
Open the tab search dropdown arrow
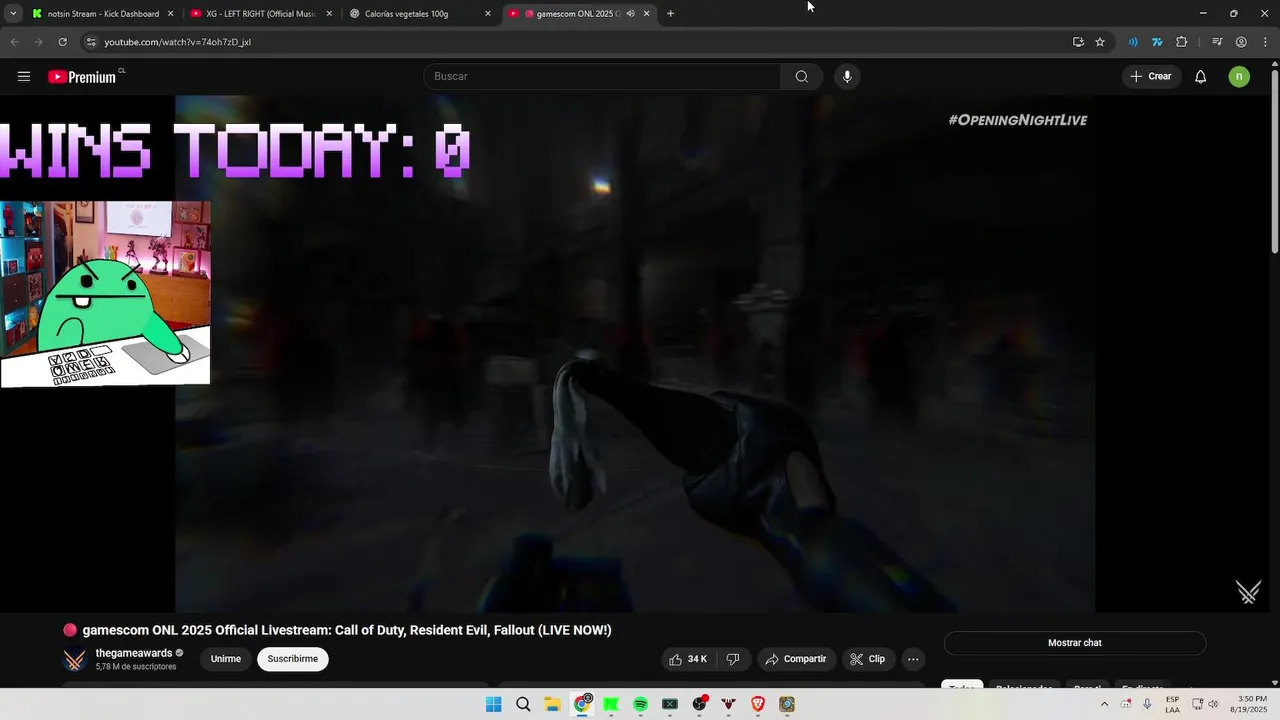[12, 14]
